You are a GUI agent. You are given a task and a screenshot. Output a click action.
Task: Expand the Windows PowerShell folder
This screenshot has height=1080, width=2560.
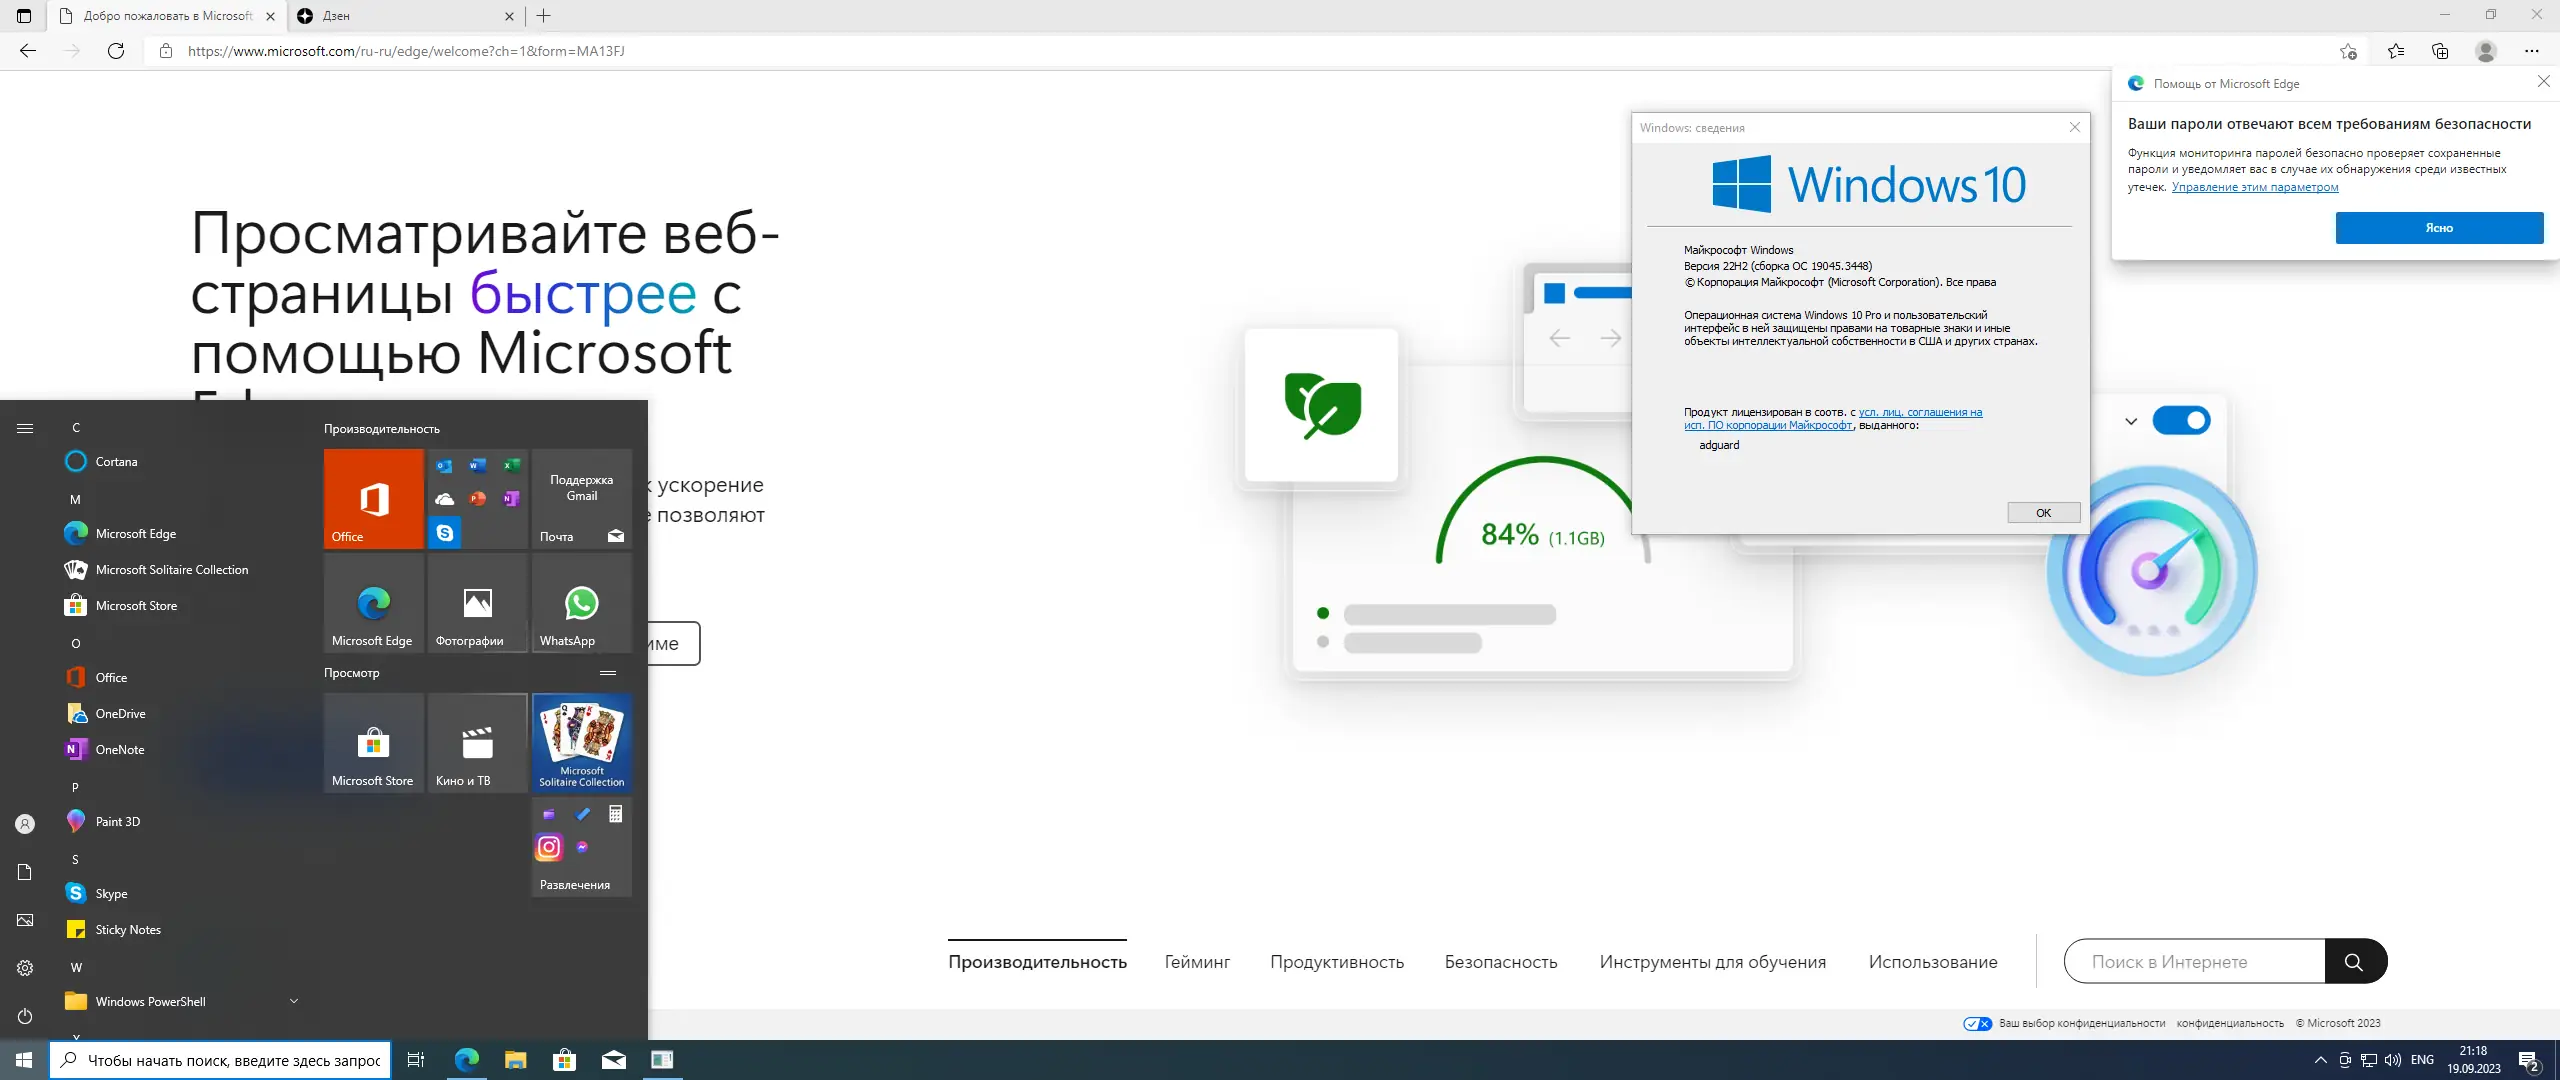click(x=293, y=1000)
